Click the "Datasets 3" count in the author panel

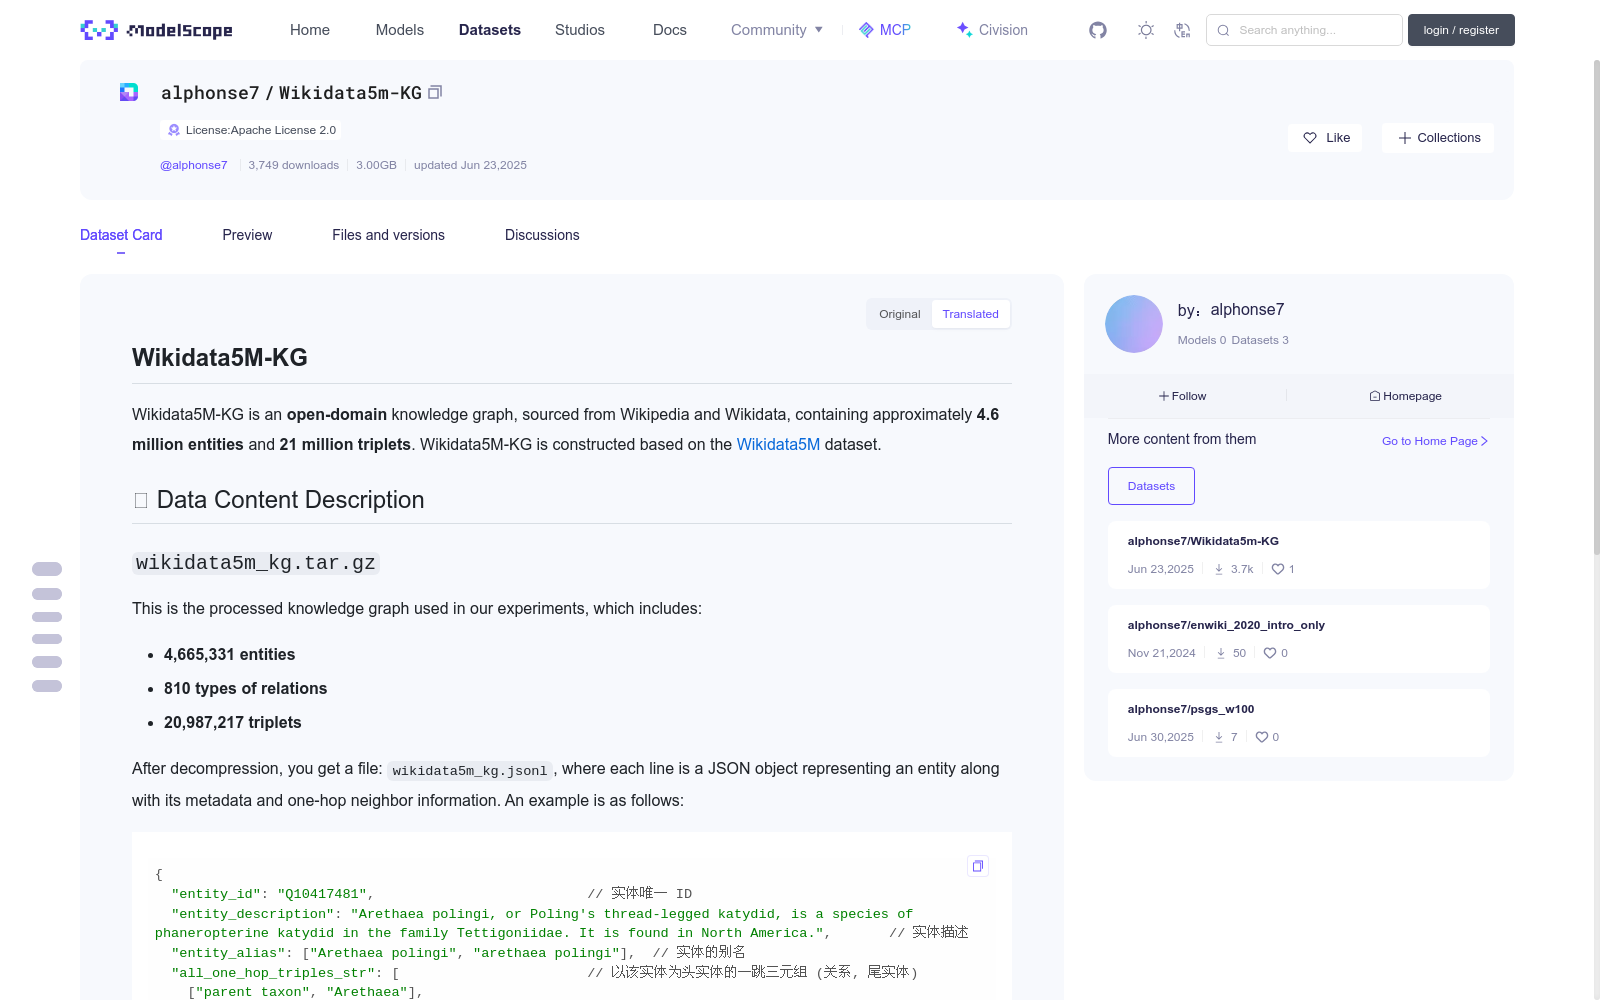pos(1260,340)
